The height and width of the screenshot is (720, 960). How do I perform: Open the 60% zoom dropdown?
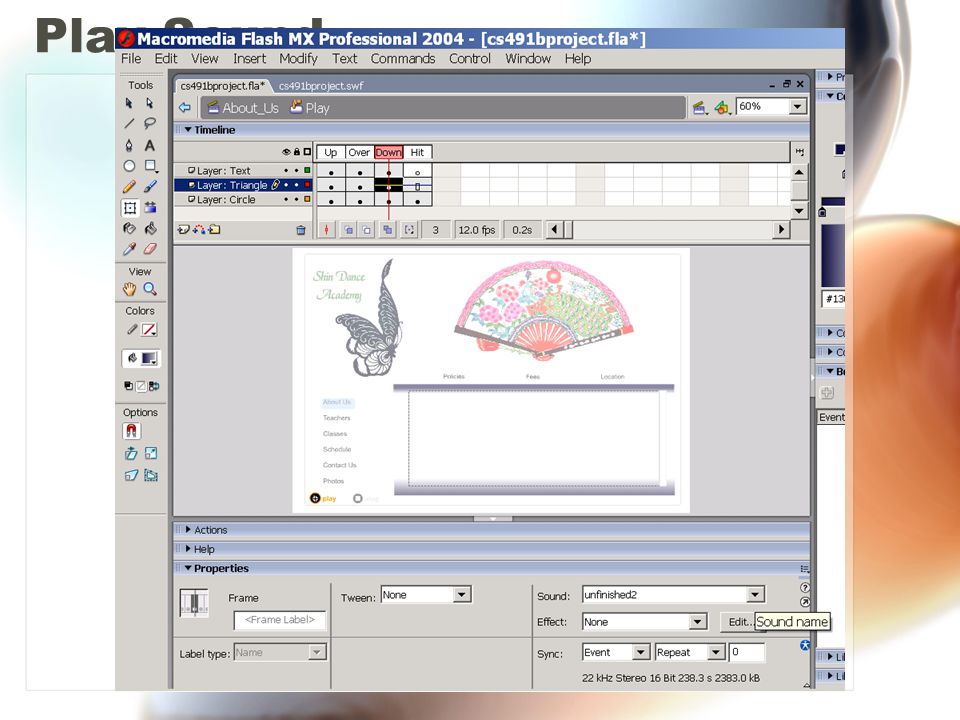(x=797, y=107)
